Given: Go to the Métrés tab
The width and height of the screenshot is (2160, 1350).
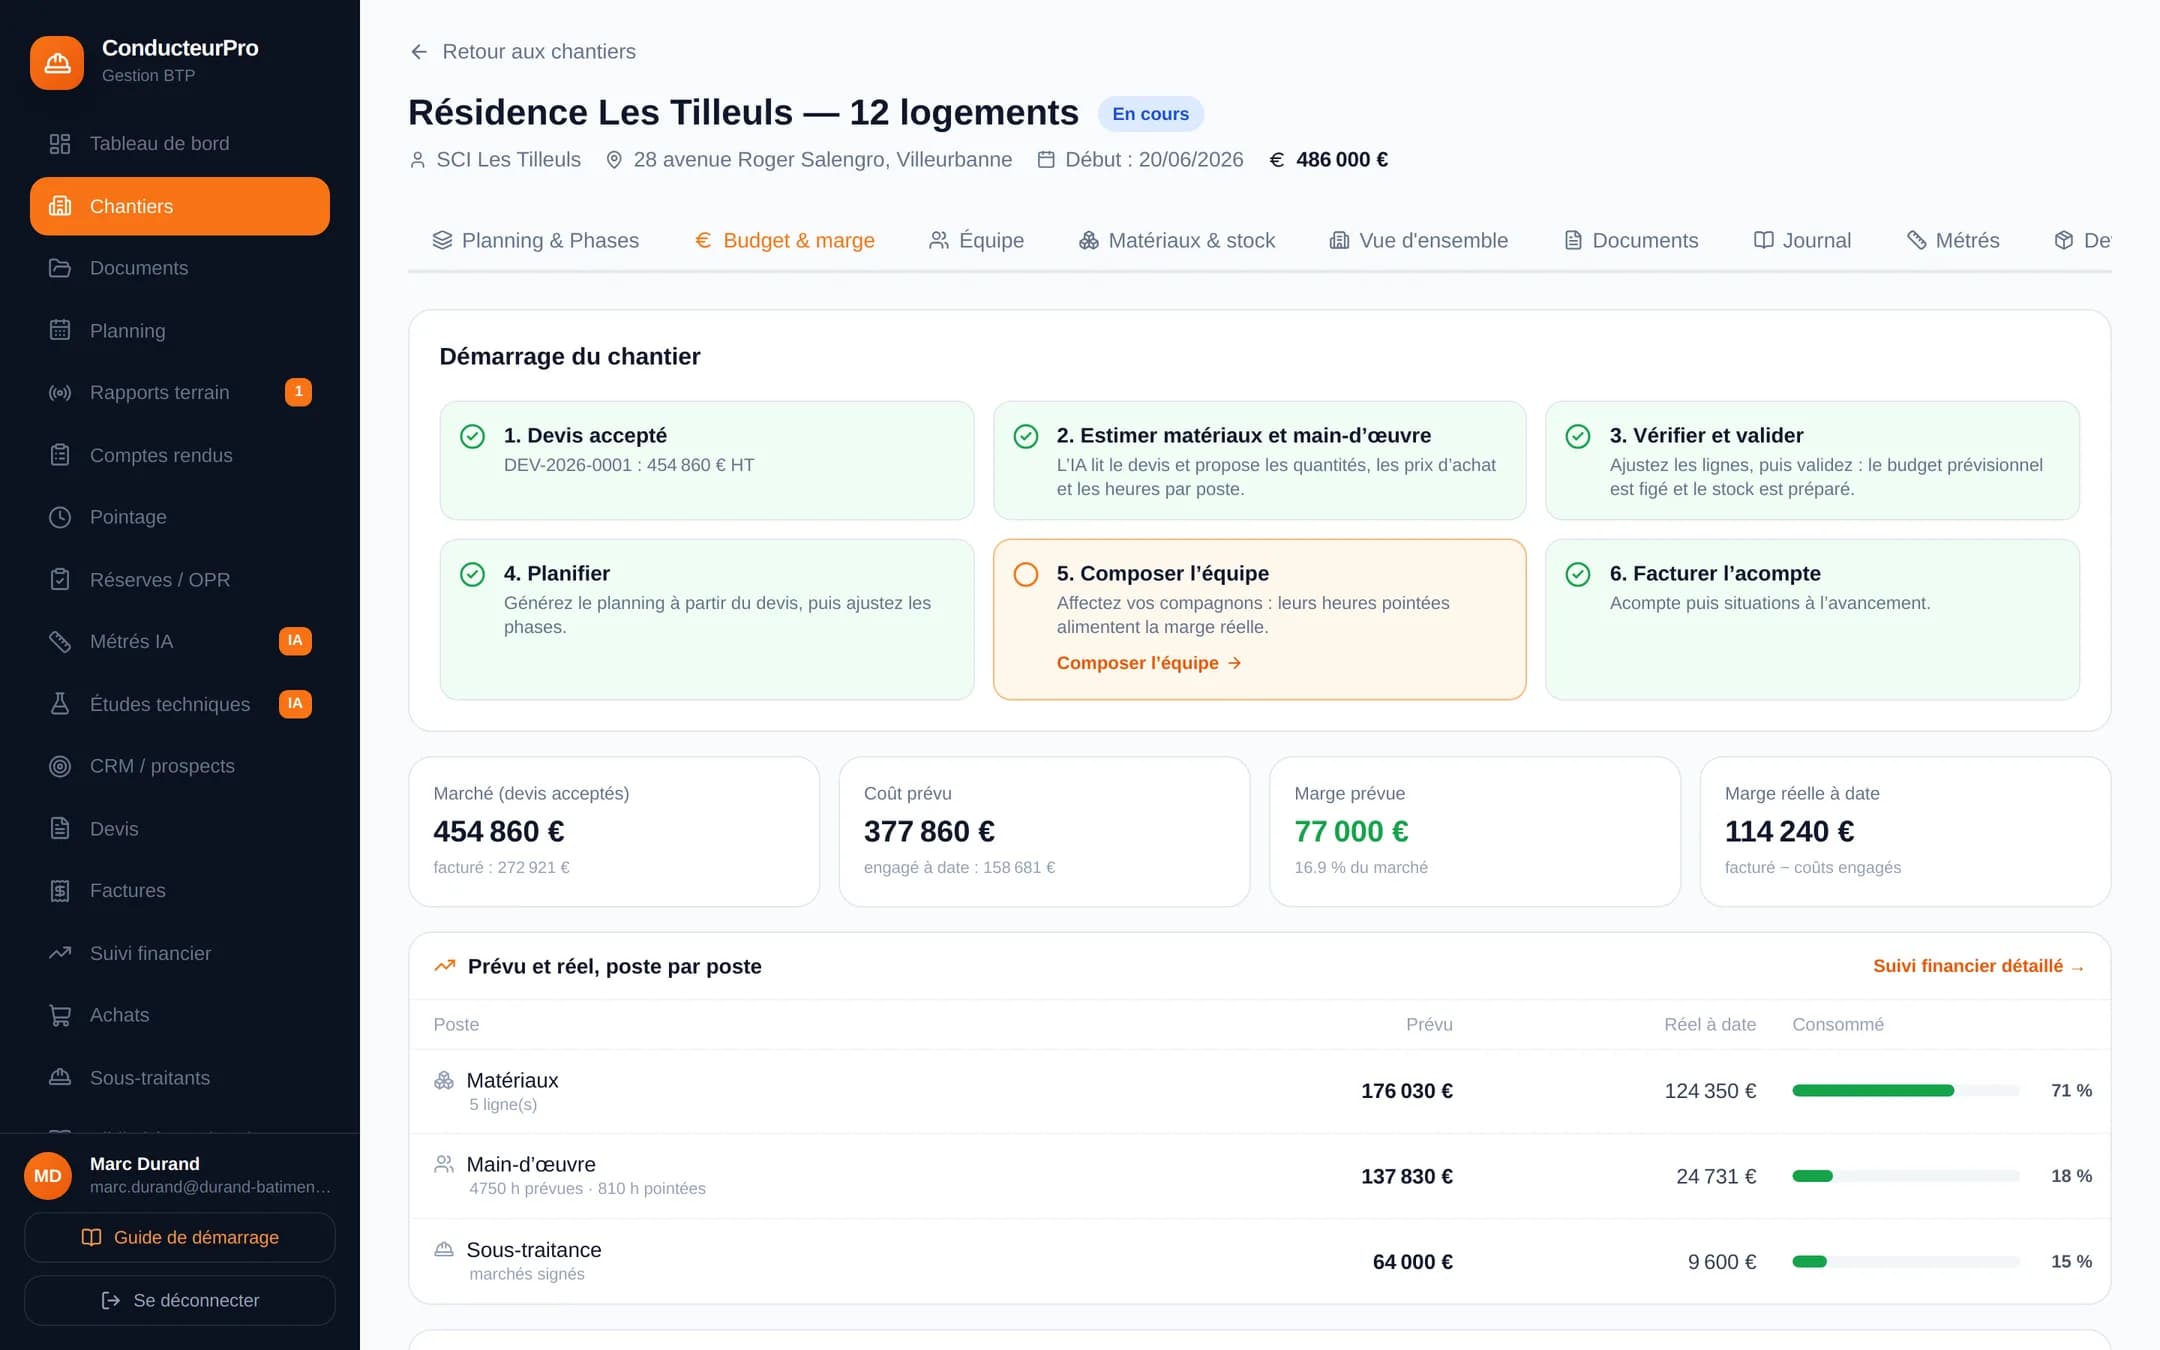Looking at the screenshot, I should 1953,240.
